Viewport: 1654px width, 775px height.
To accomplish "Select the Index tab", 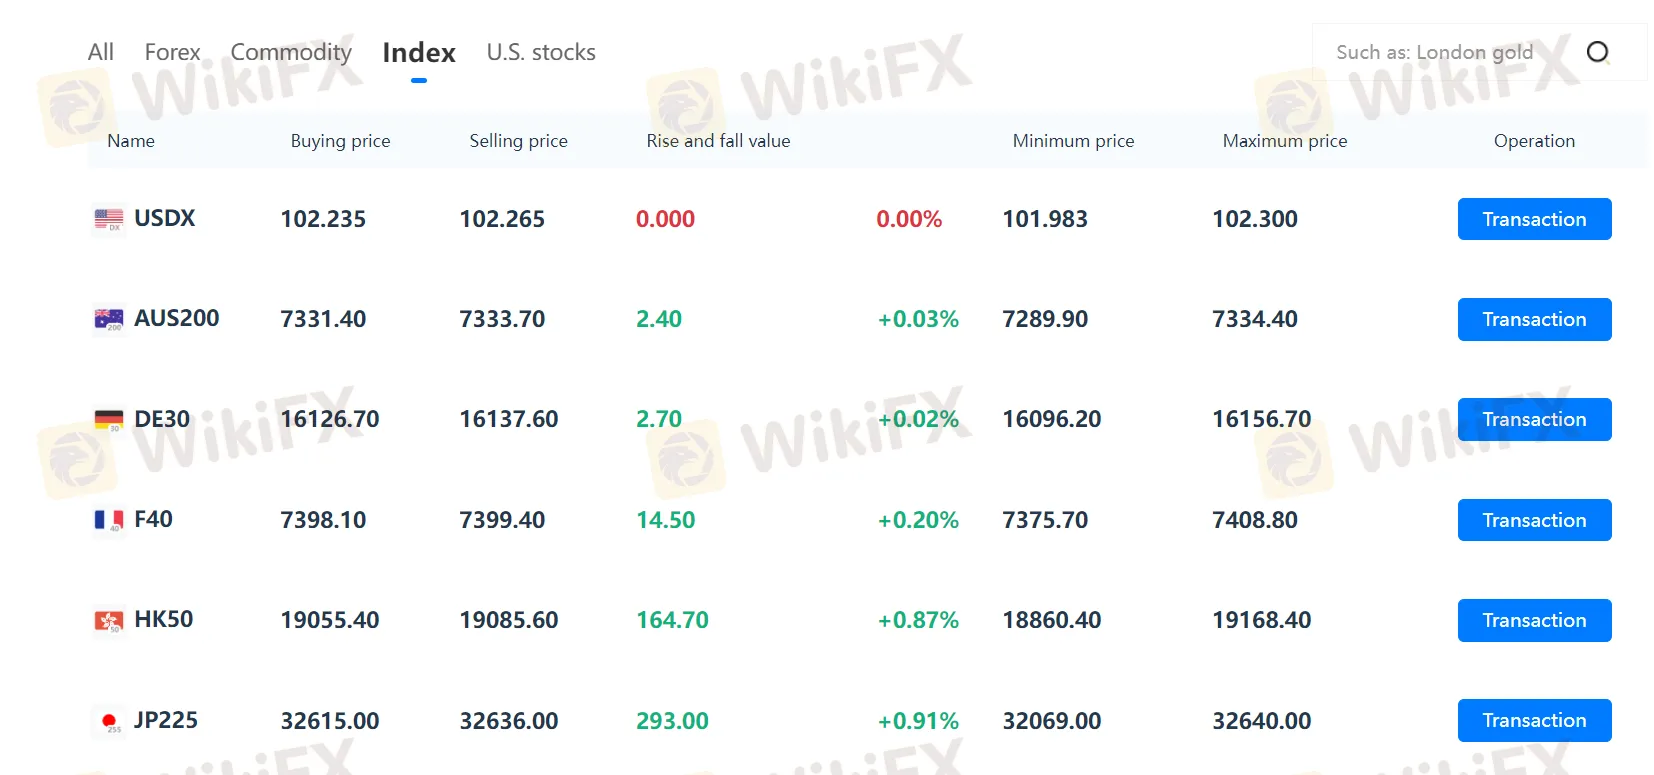I will click(419, 52).
